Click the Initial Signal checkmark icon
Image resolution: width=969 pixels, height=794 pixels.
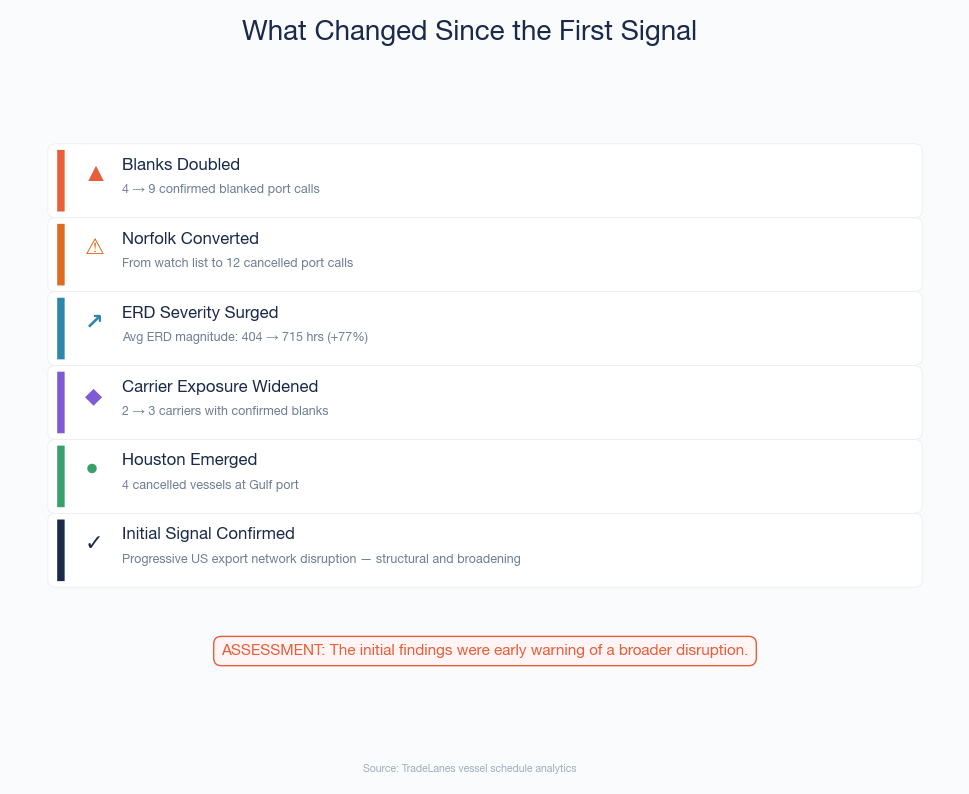coord(94,542)
